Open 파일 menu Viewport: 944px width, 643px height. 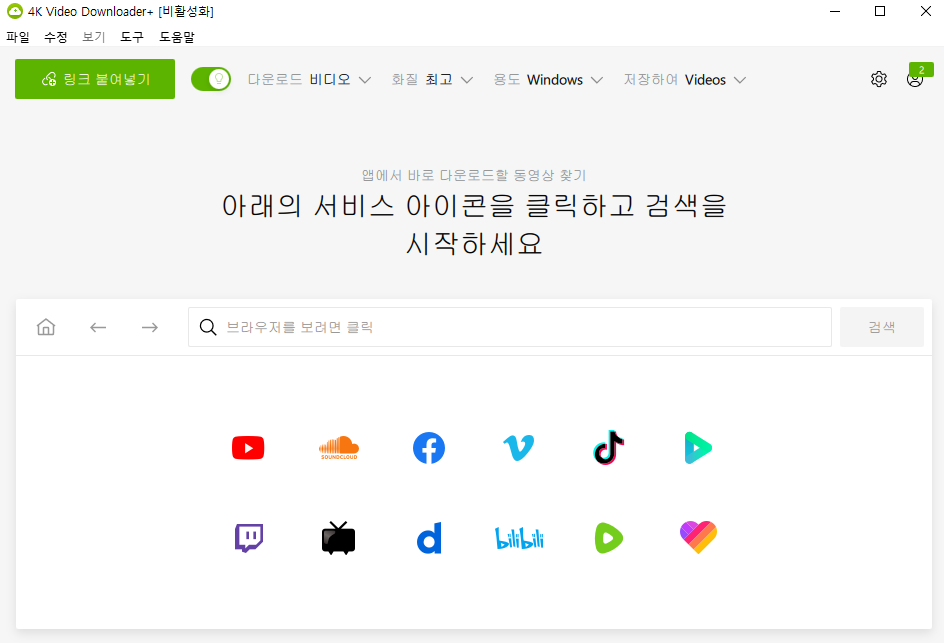(18, 37)
